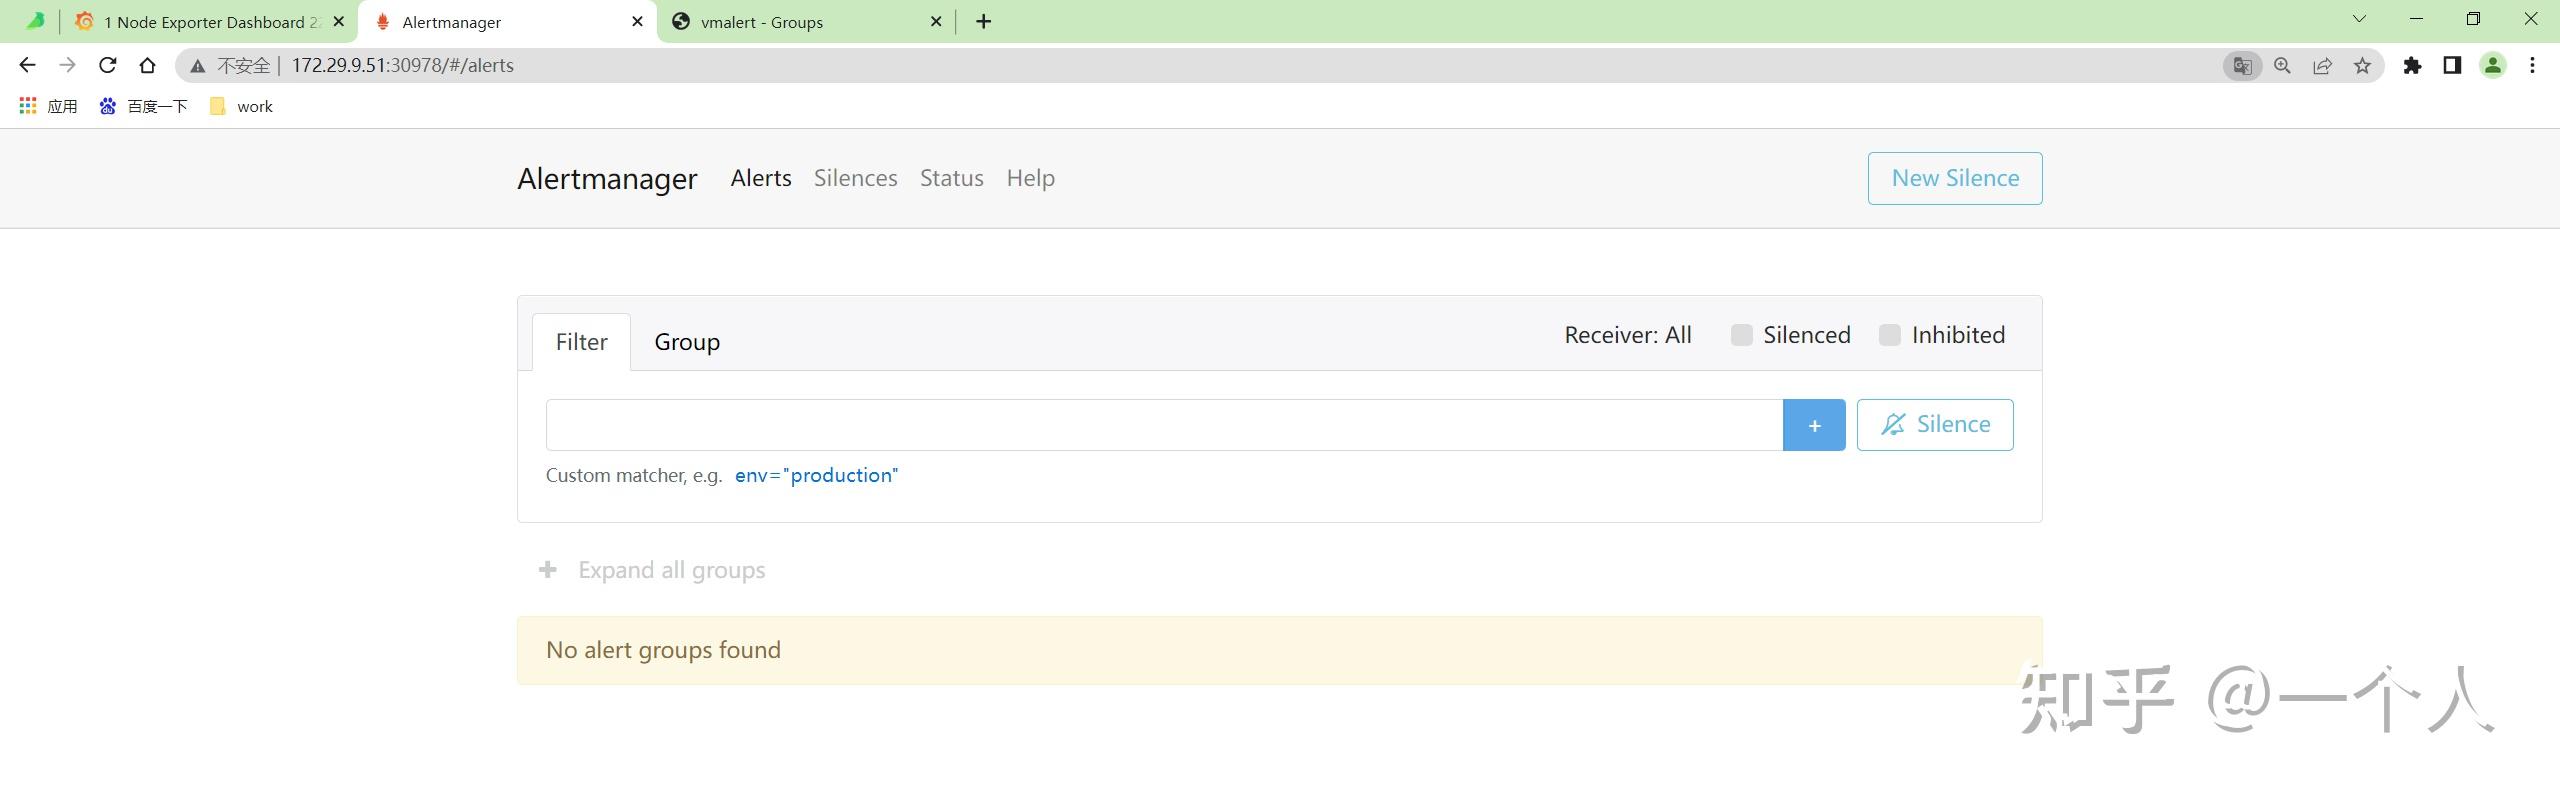Click the Silence button beside filter

(x=1935, y=425)
